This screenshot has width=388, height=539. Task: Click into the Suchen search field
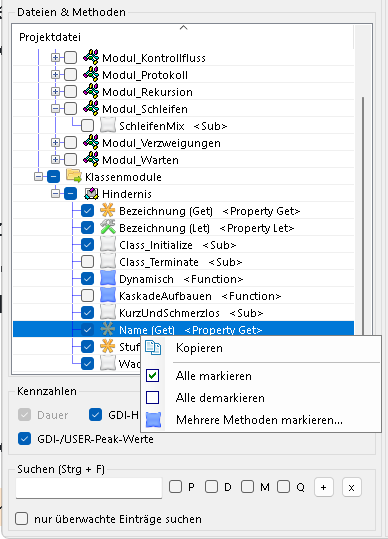coord(89,487)
